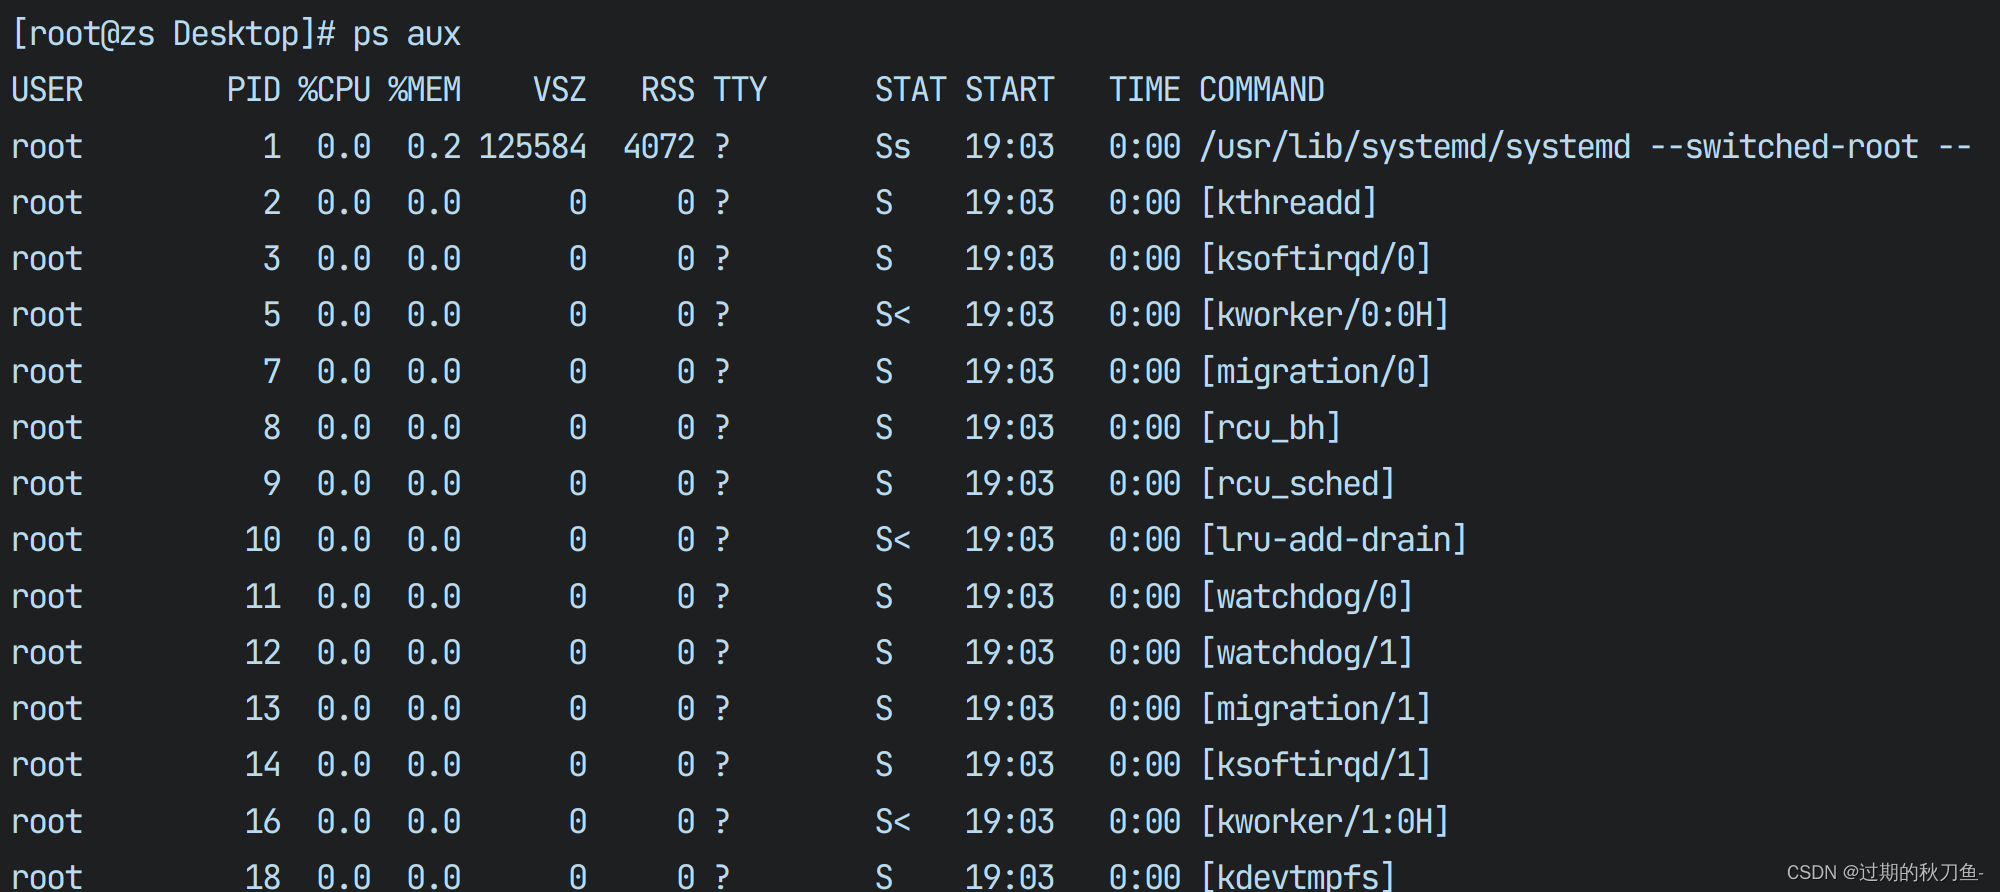Click PID 16 in the kworker/1:0H row
2000x892 pixels.
(262, 822)
